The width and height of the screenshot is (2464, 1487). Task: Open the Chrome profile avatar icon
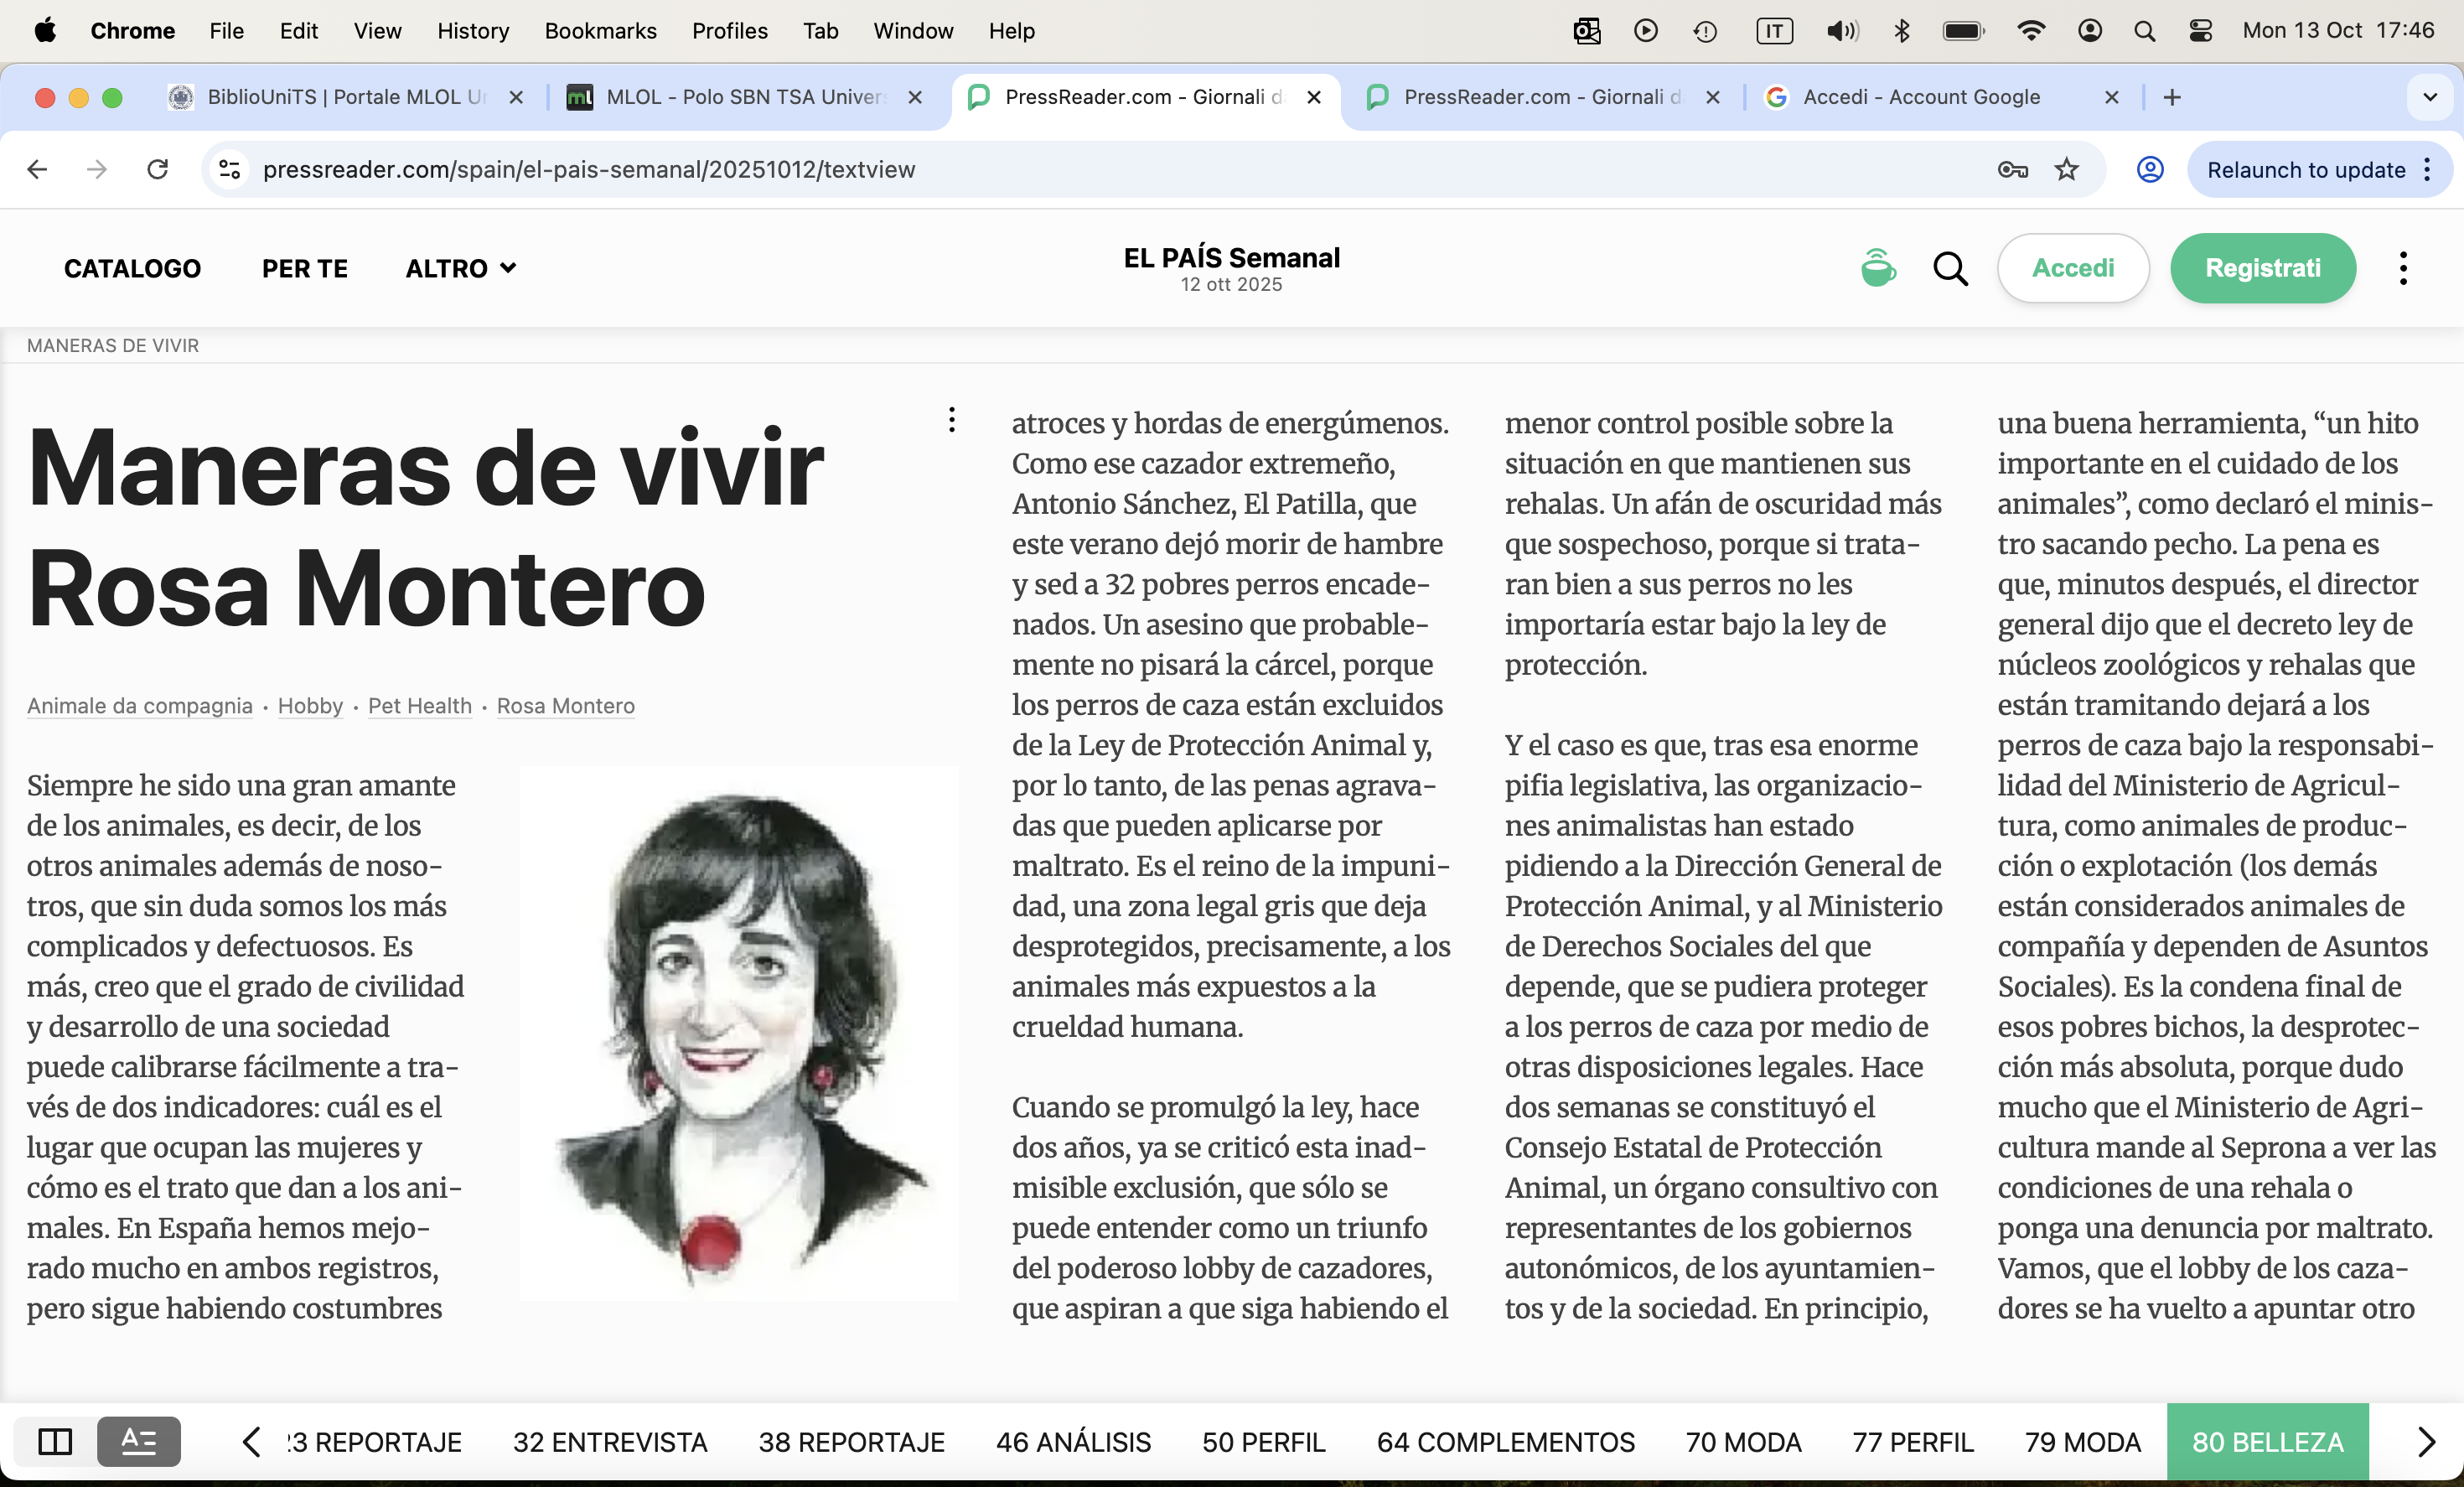2149,169
